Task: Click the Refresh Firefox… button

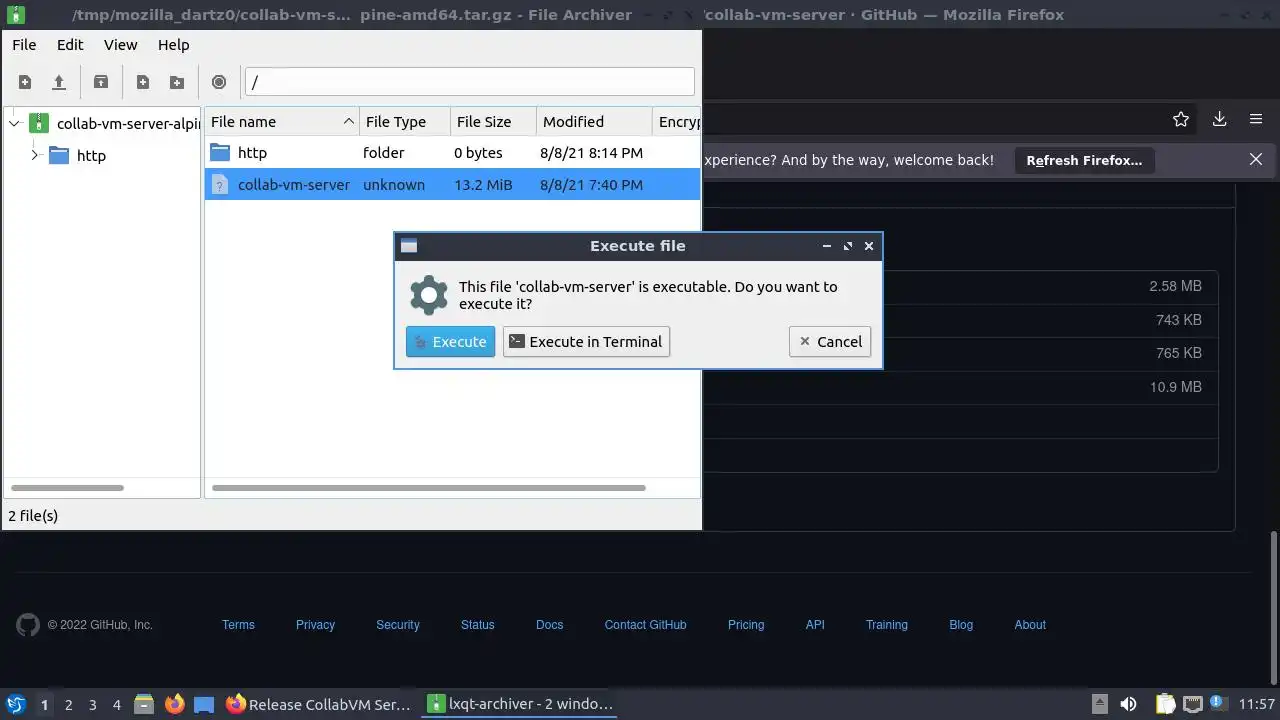Action: pos(1084,160)
